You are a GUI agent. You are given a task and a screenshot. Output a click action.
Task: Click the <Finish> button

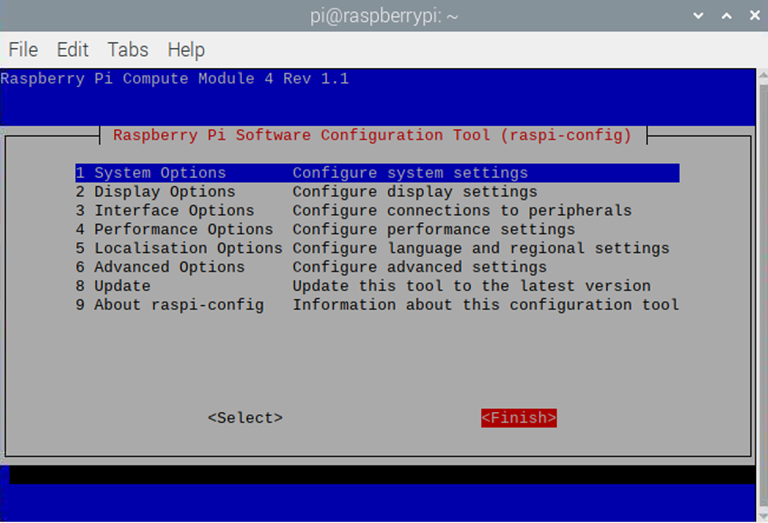pyautogui.click(x=519, y=418)
